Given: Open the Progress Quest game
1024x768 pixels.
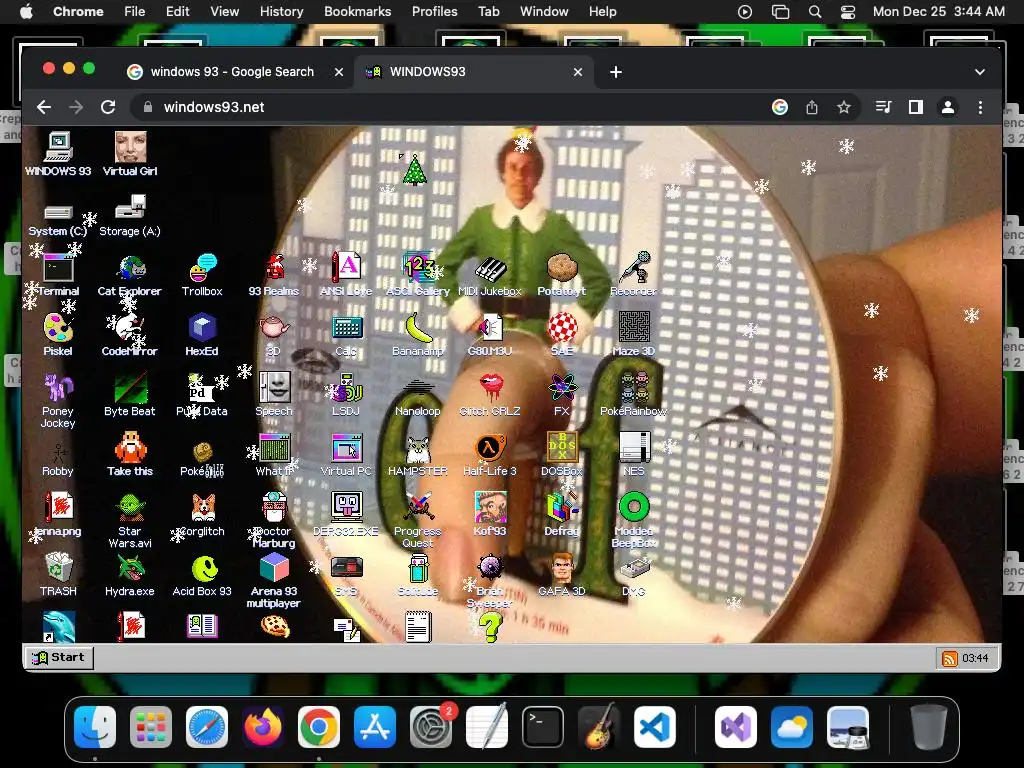Looking at the screenshot, I should (x=417, y=520).
